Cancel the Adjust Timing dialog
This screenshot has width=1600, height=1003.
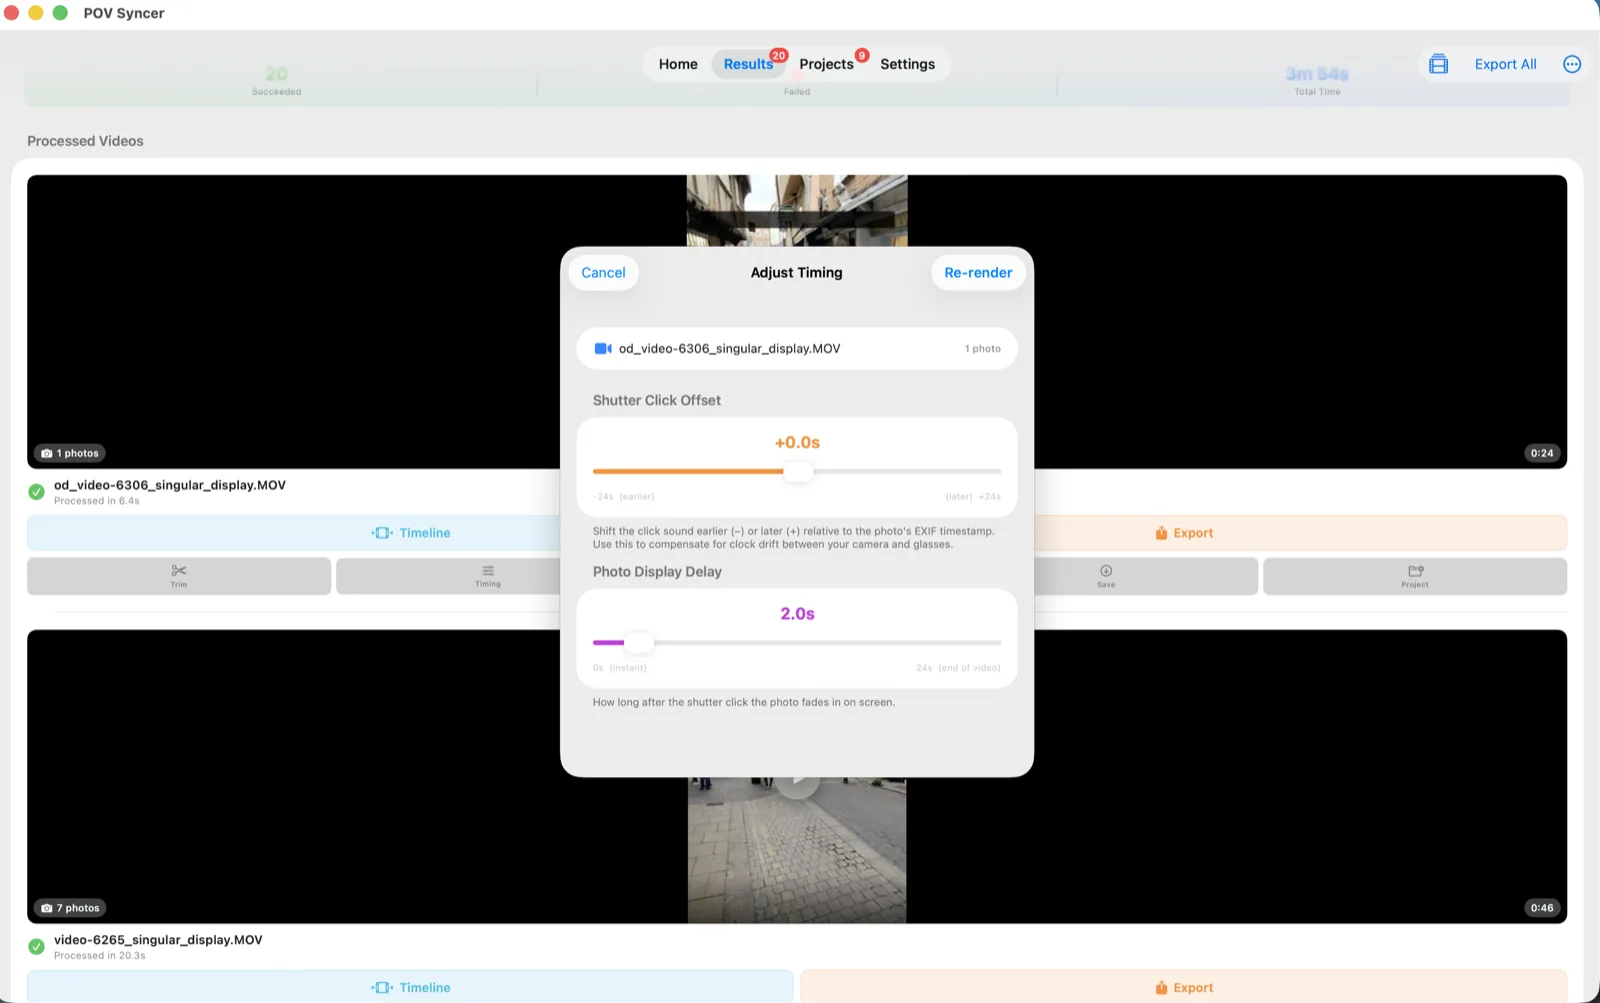coord(603,272)
